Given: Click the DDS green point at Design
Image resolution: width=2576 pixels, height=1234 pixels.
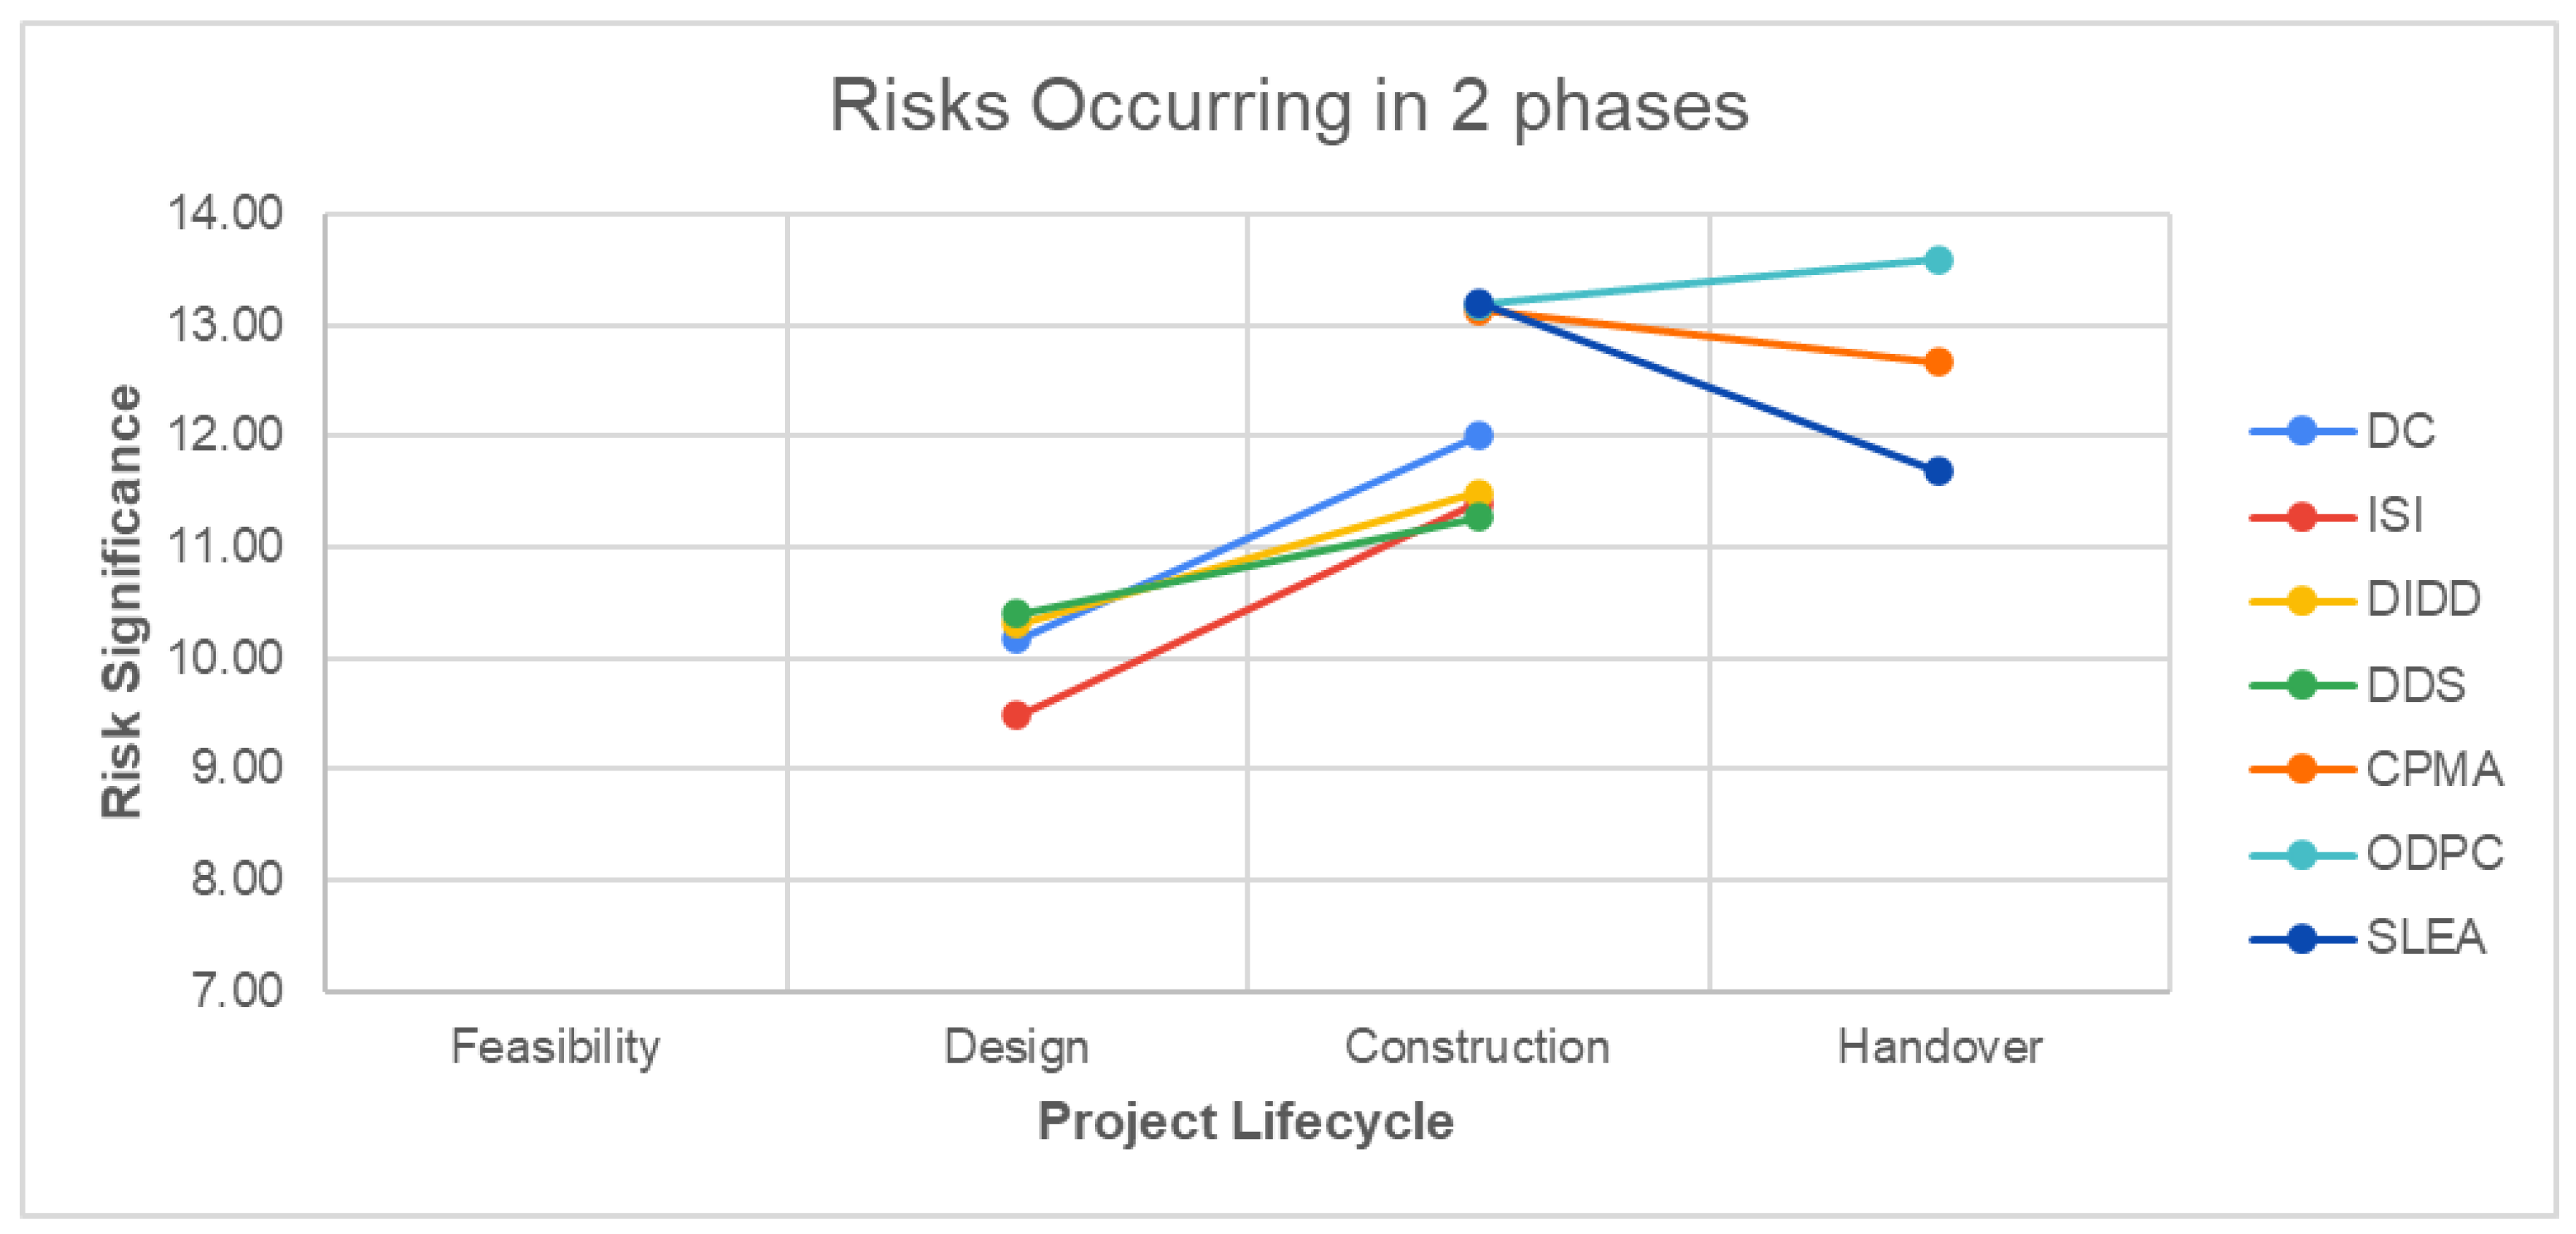Looking at the screenshot, I should tap(1016, 612).
